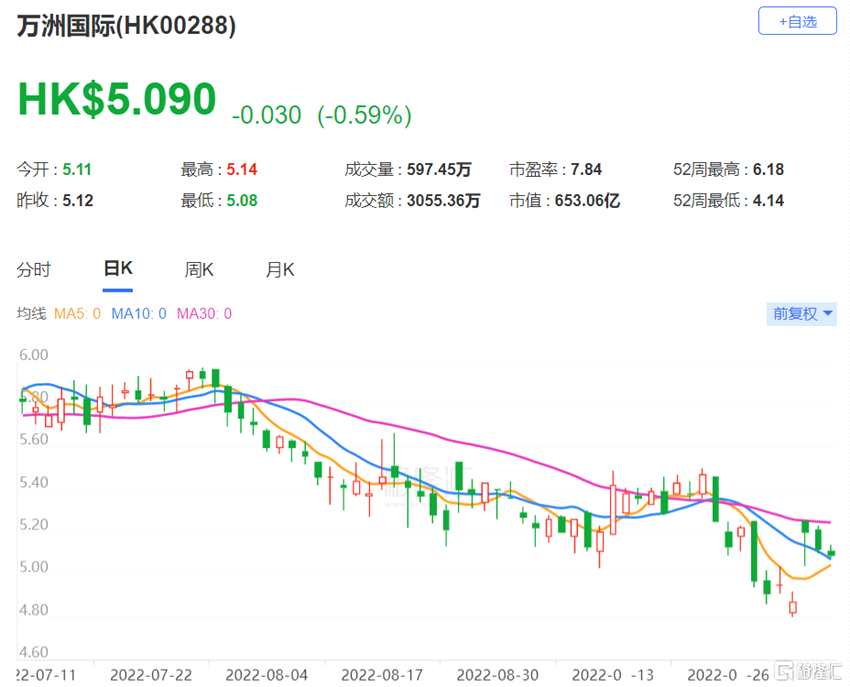Switch to the 分时 intraday tab
Image resolution: width=850 pixels, height=687 pixels.
[x=34, y=269]
